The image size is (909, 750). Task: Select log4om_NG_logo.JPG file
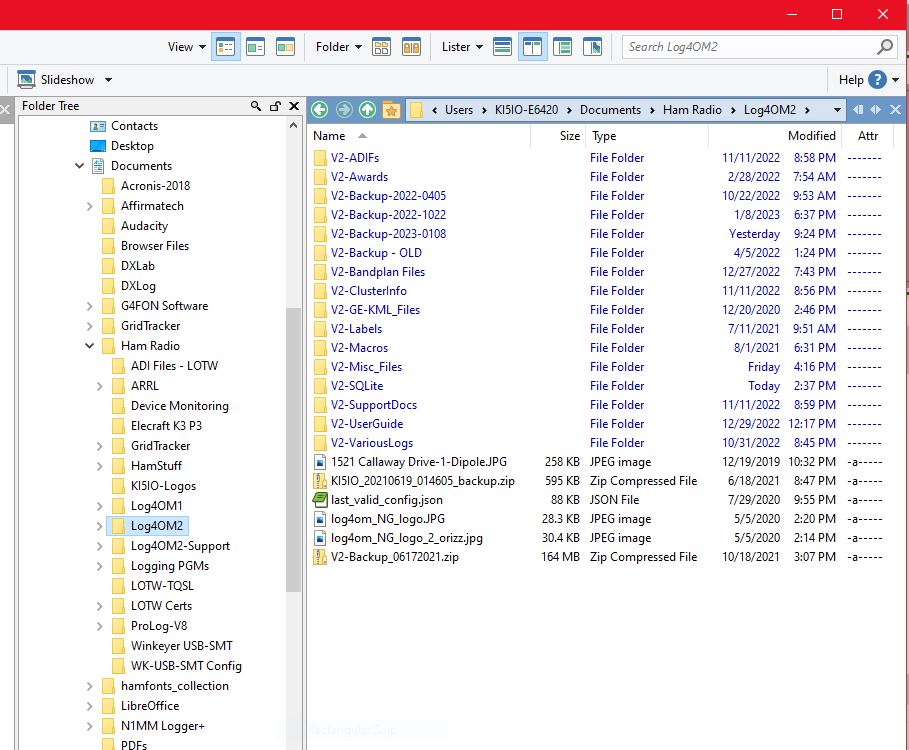388,519
